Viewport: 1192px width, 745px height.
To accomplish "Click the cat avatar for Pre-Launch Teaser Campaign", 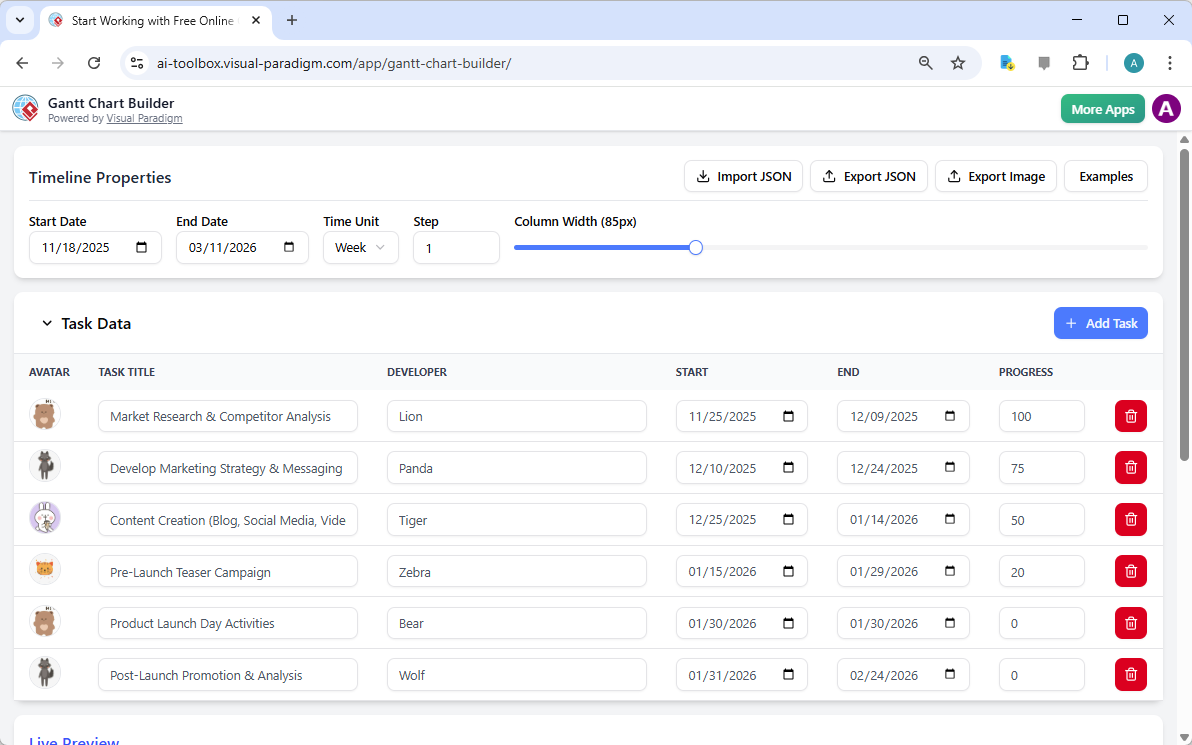I will (x=45, y=570).
